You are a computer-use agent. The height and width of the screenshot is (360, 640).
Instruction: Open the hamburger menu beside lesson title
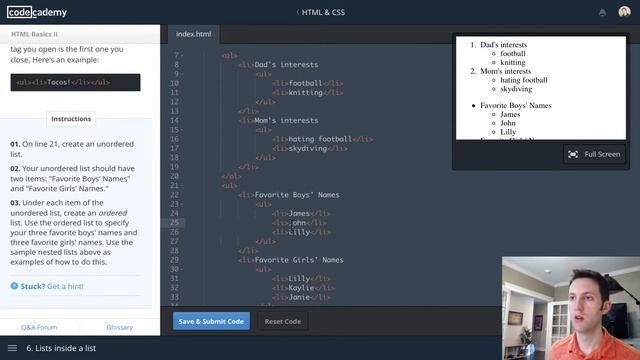point(12,348)
